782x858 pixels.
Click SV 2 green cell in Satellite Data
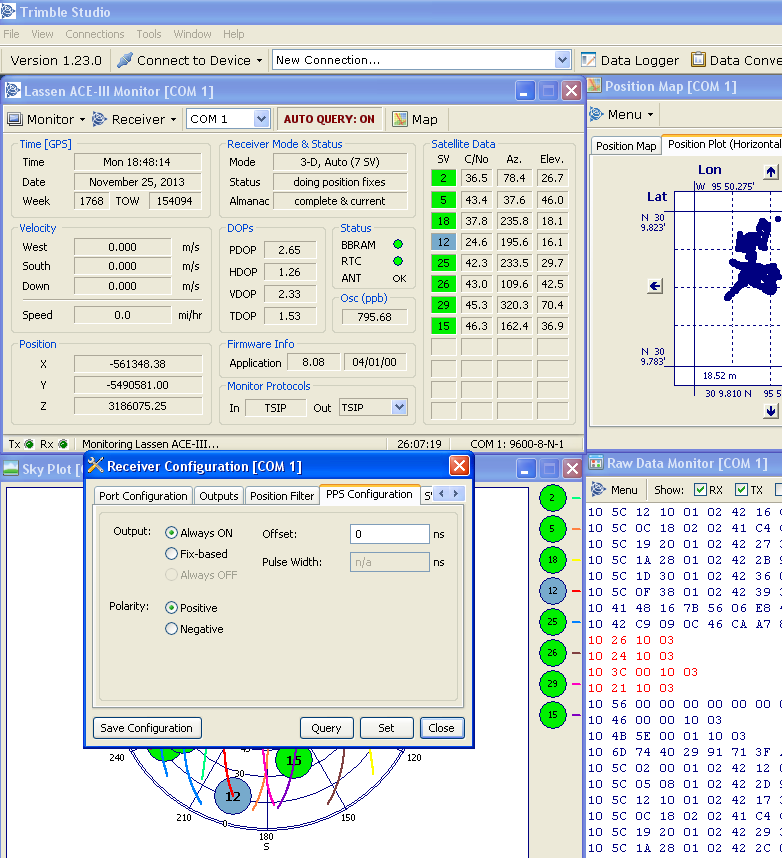[x=443, y=178]
